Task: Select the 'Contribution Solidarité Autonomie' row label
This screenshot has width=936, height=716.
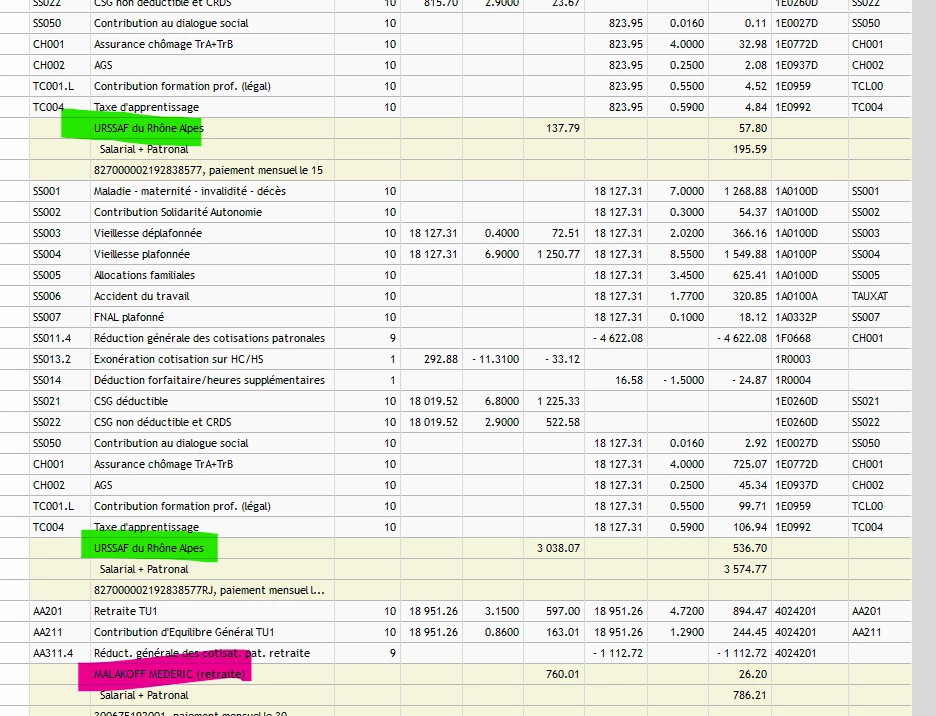Action: 178,212
